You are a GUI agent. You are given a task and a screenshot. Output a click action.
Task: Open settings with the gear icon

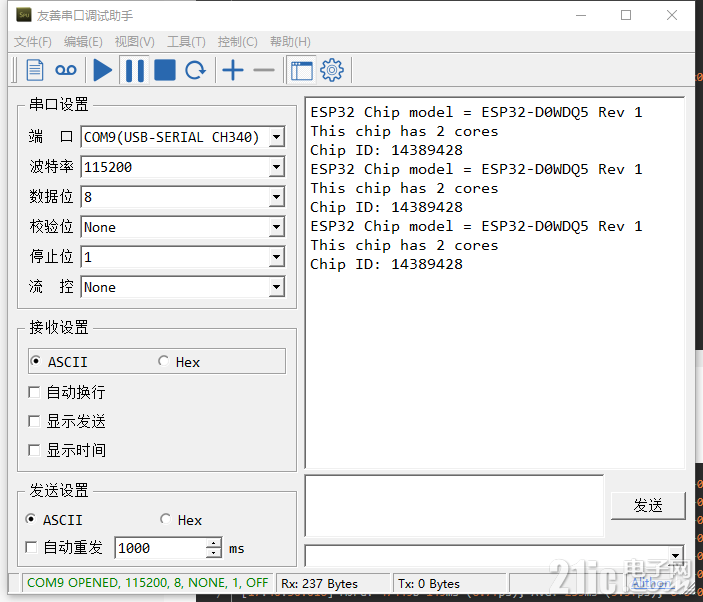pos(332,70)
